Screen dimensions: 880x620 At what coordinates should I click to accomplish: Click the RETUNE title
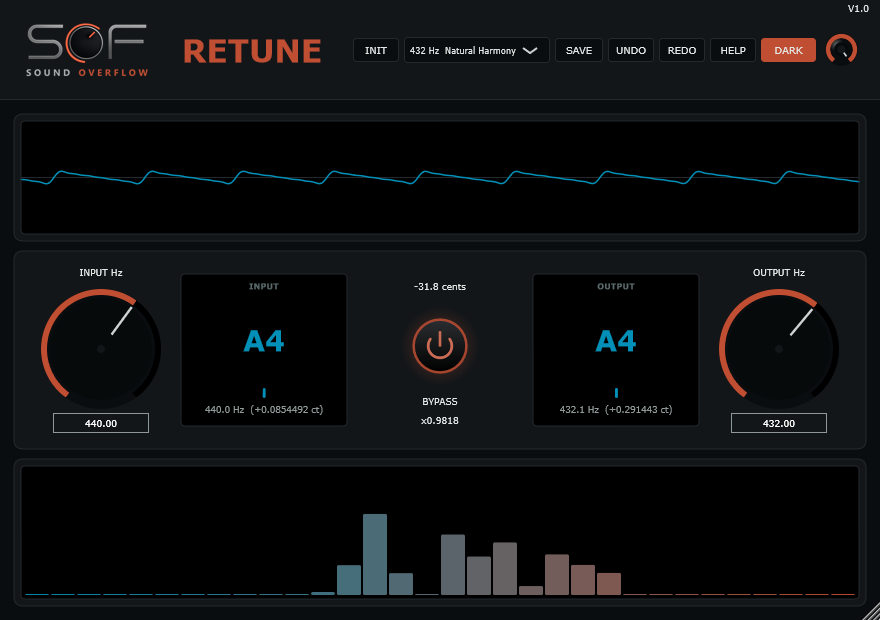252,51
